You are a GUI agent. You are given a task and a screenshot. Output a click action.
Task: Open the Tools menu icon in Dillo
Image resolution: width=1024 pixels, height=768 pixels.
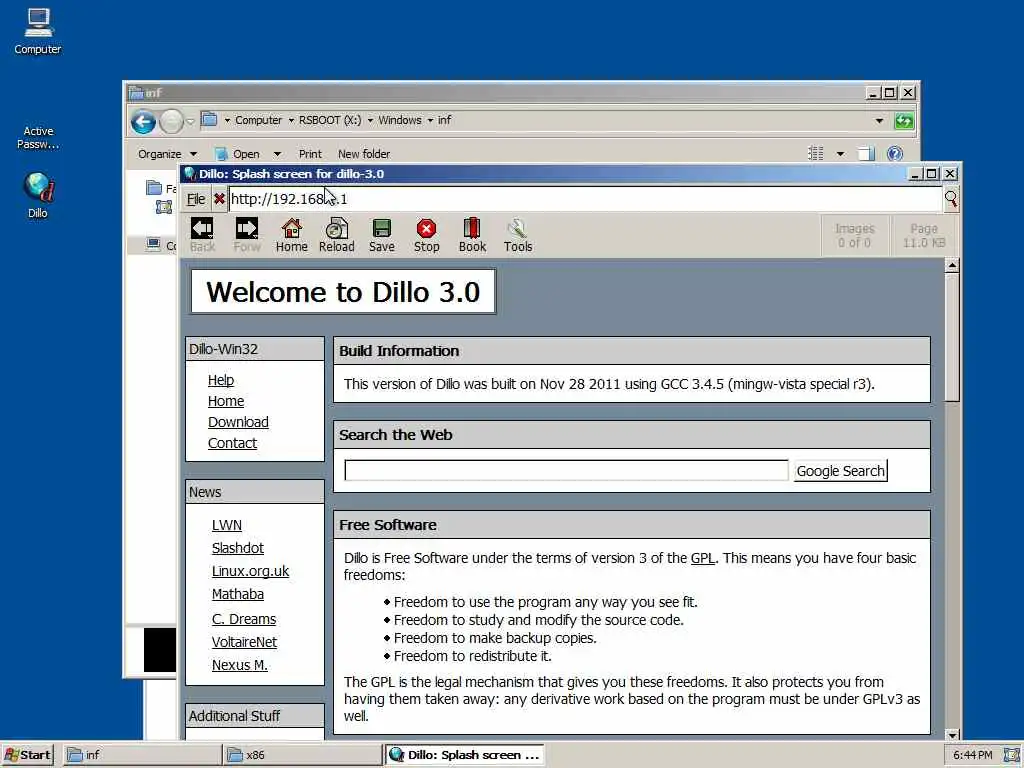click(518, 235)
